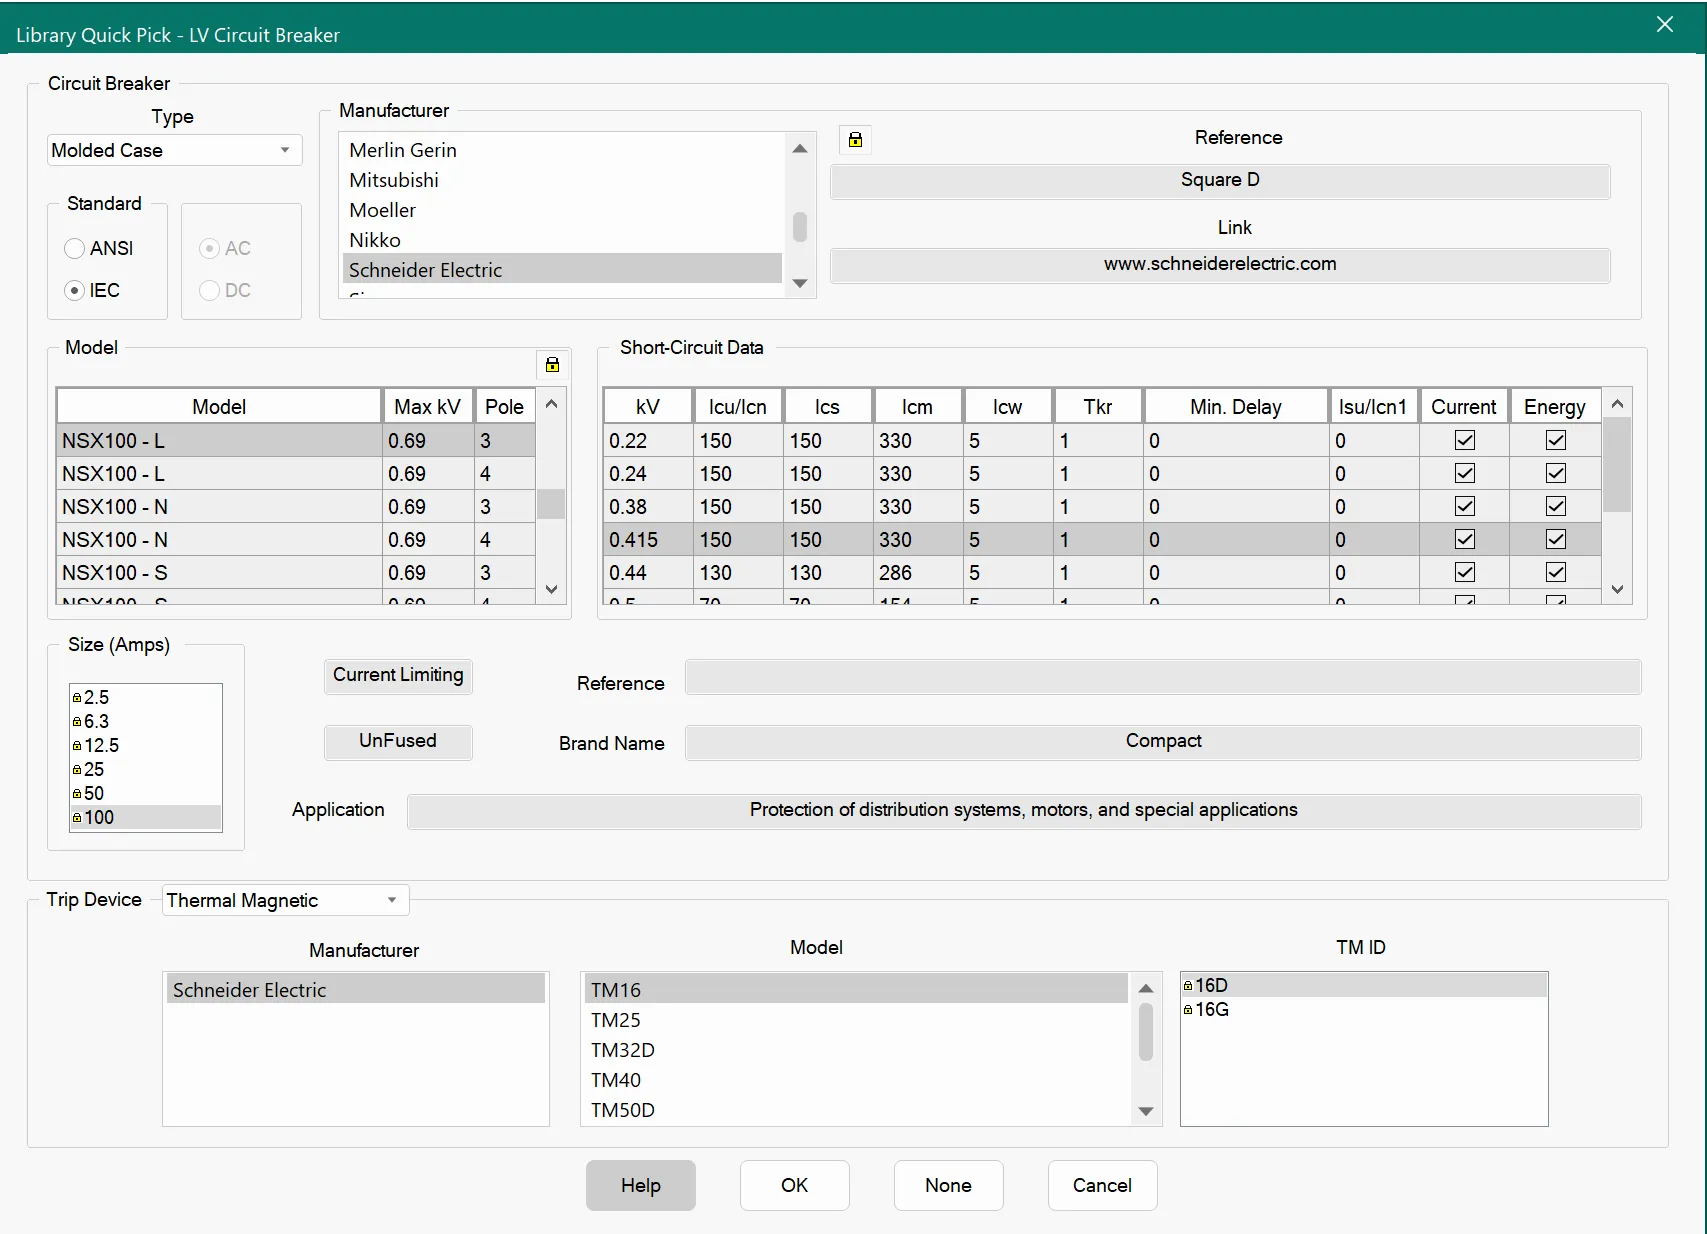Click the None button
Screen dimensions: 1707x1234
[947, 1185]
